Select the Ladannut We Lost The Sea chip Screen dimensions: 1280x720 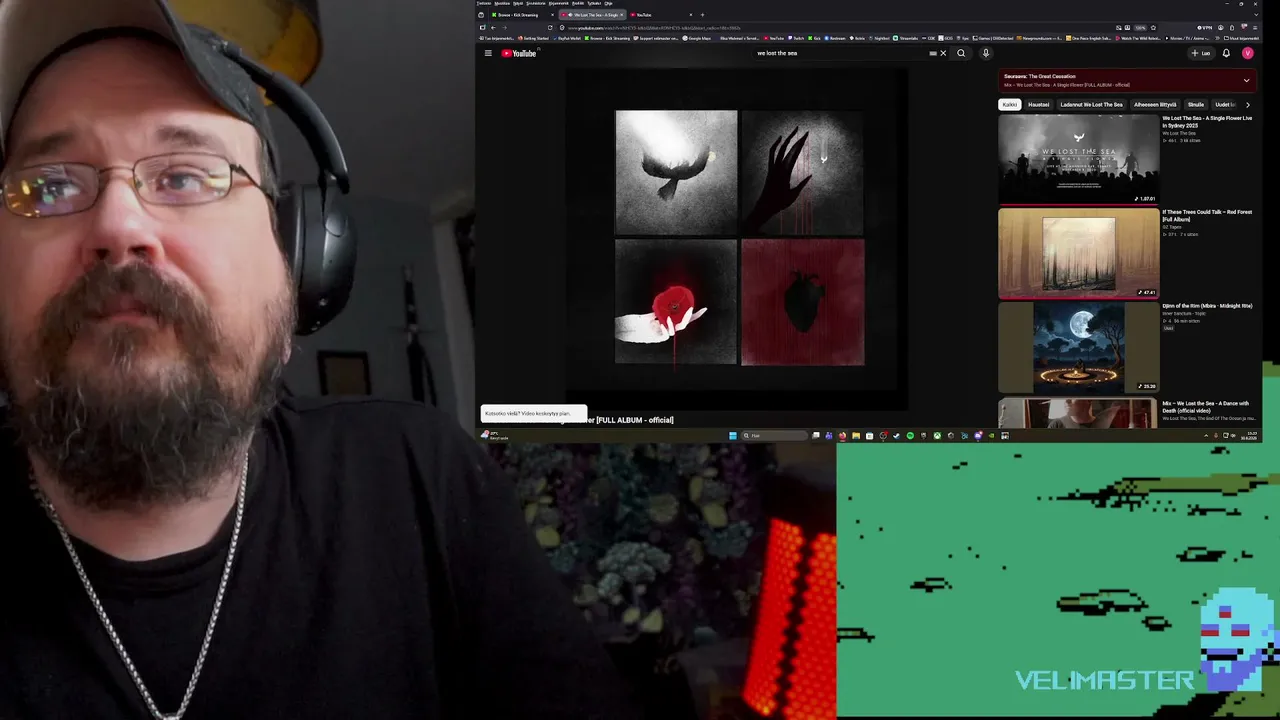point(1091,104)
